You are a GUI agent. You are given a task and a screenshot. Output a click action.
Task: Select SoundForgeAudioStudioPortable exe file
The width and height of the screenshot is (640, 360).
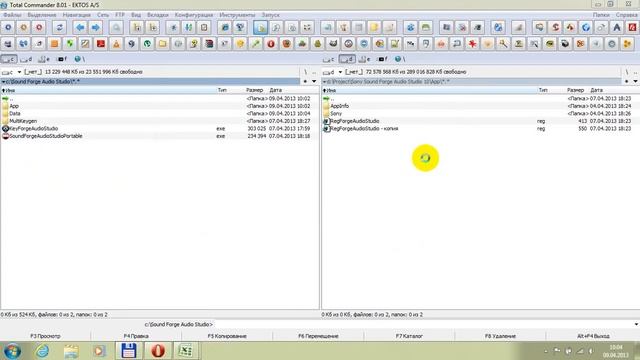tap(160, 136)
